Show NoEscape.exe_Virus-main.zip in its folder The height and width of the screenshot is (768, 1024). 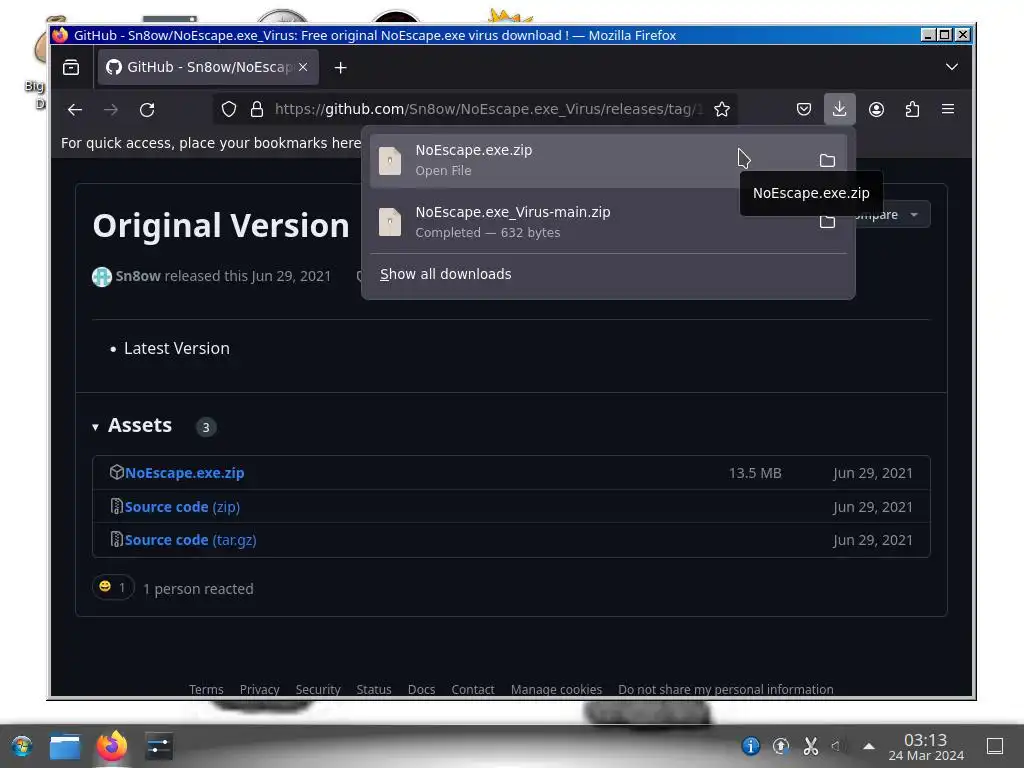click(827, 222)
